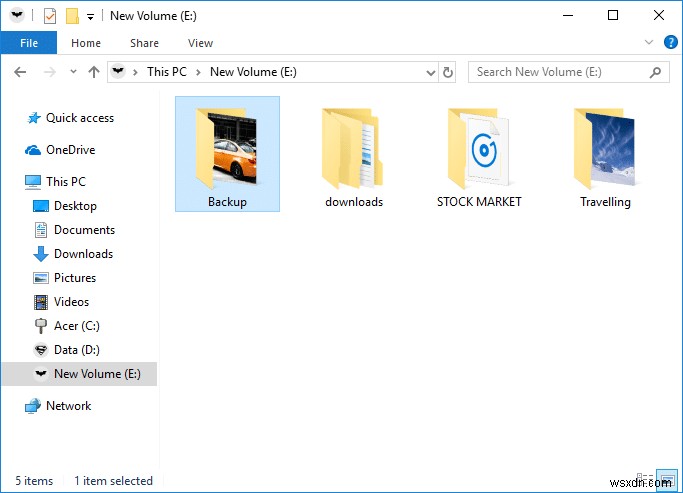Click the This PC monitor icon
The height and width of the screenshot is (493, 683).
[x=33, y=182]
